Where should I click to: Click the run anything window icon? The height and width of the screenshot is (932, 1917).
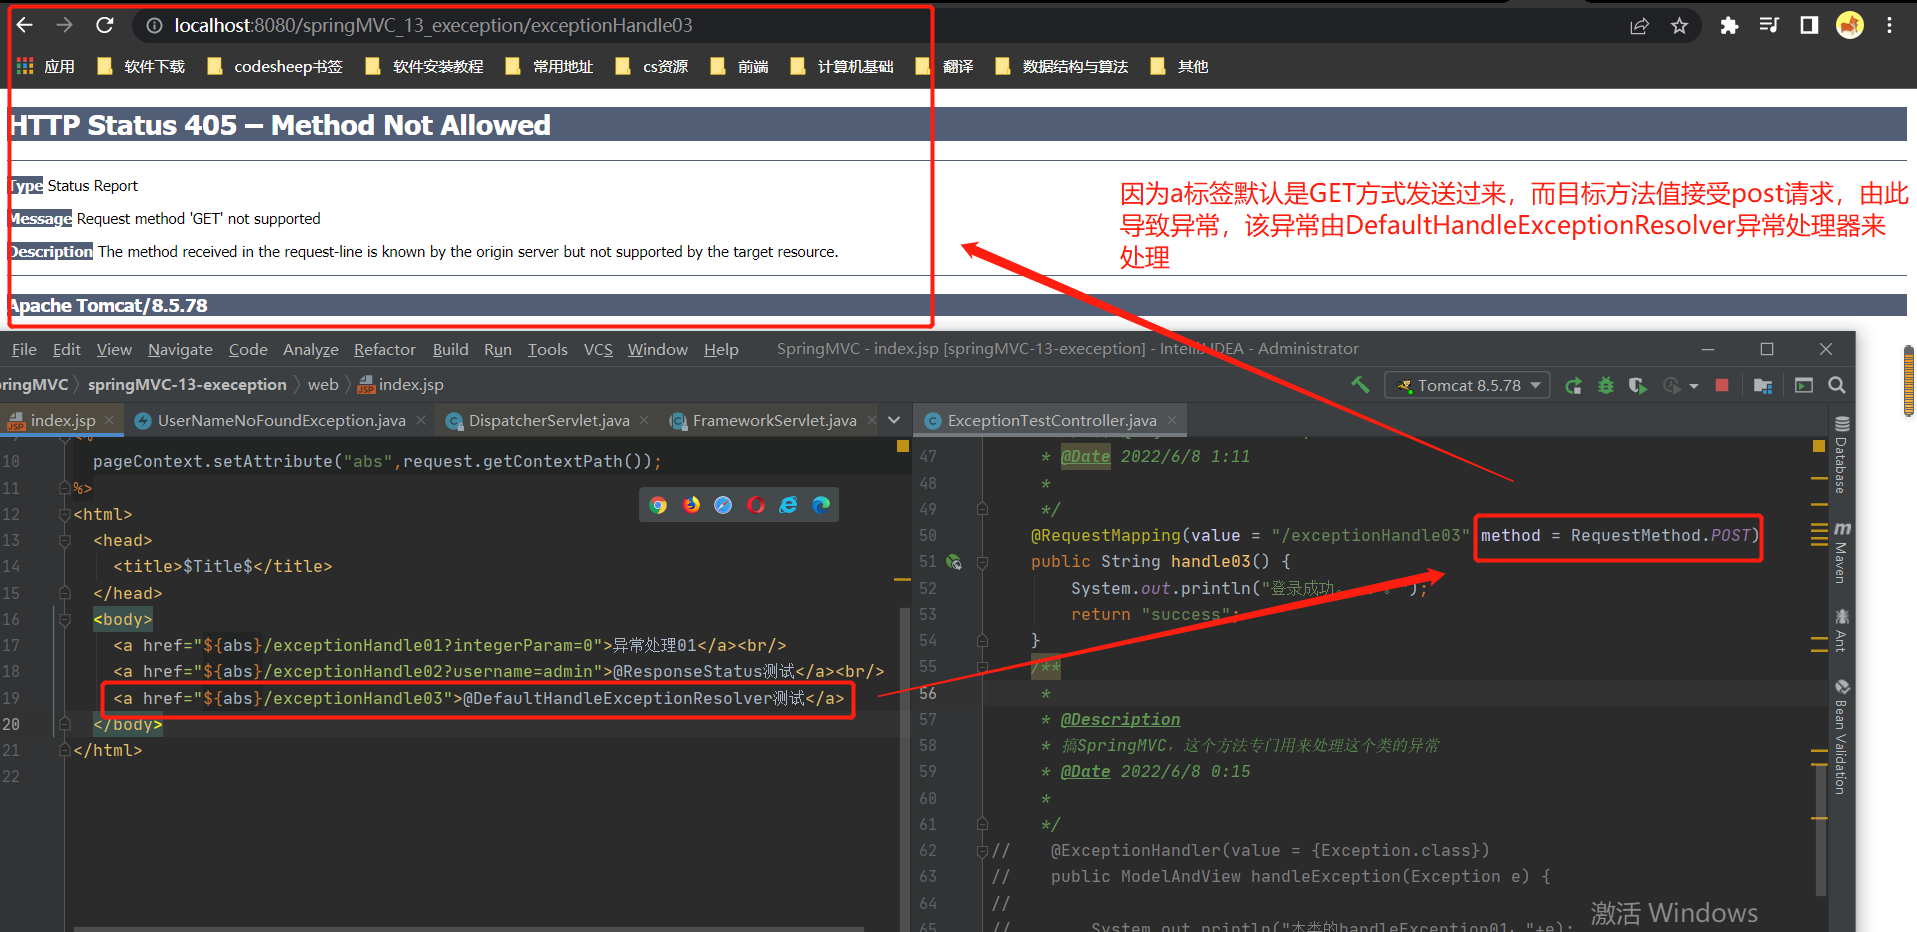pyautogui.click(x=1804, y=385)
